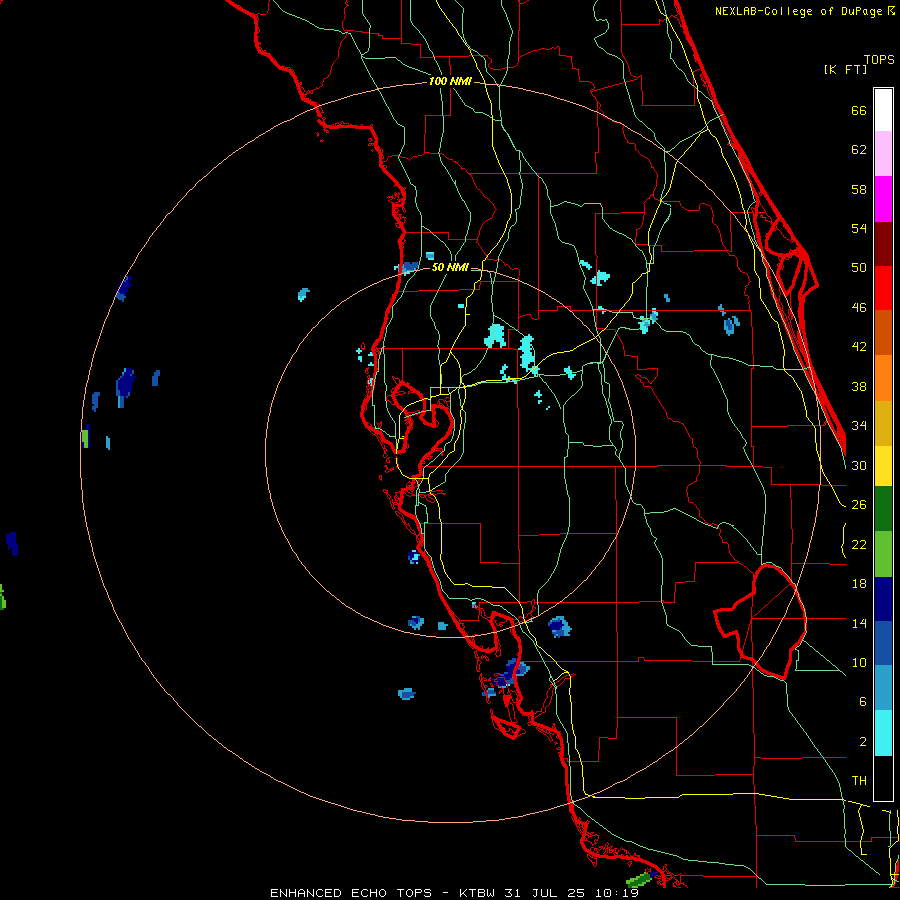Click the "ENHANCED ECHO TOPS" caption text
900x900 pixels.
tap(351, 893)
